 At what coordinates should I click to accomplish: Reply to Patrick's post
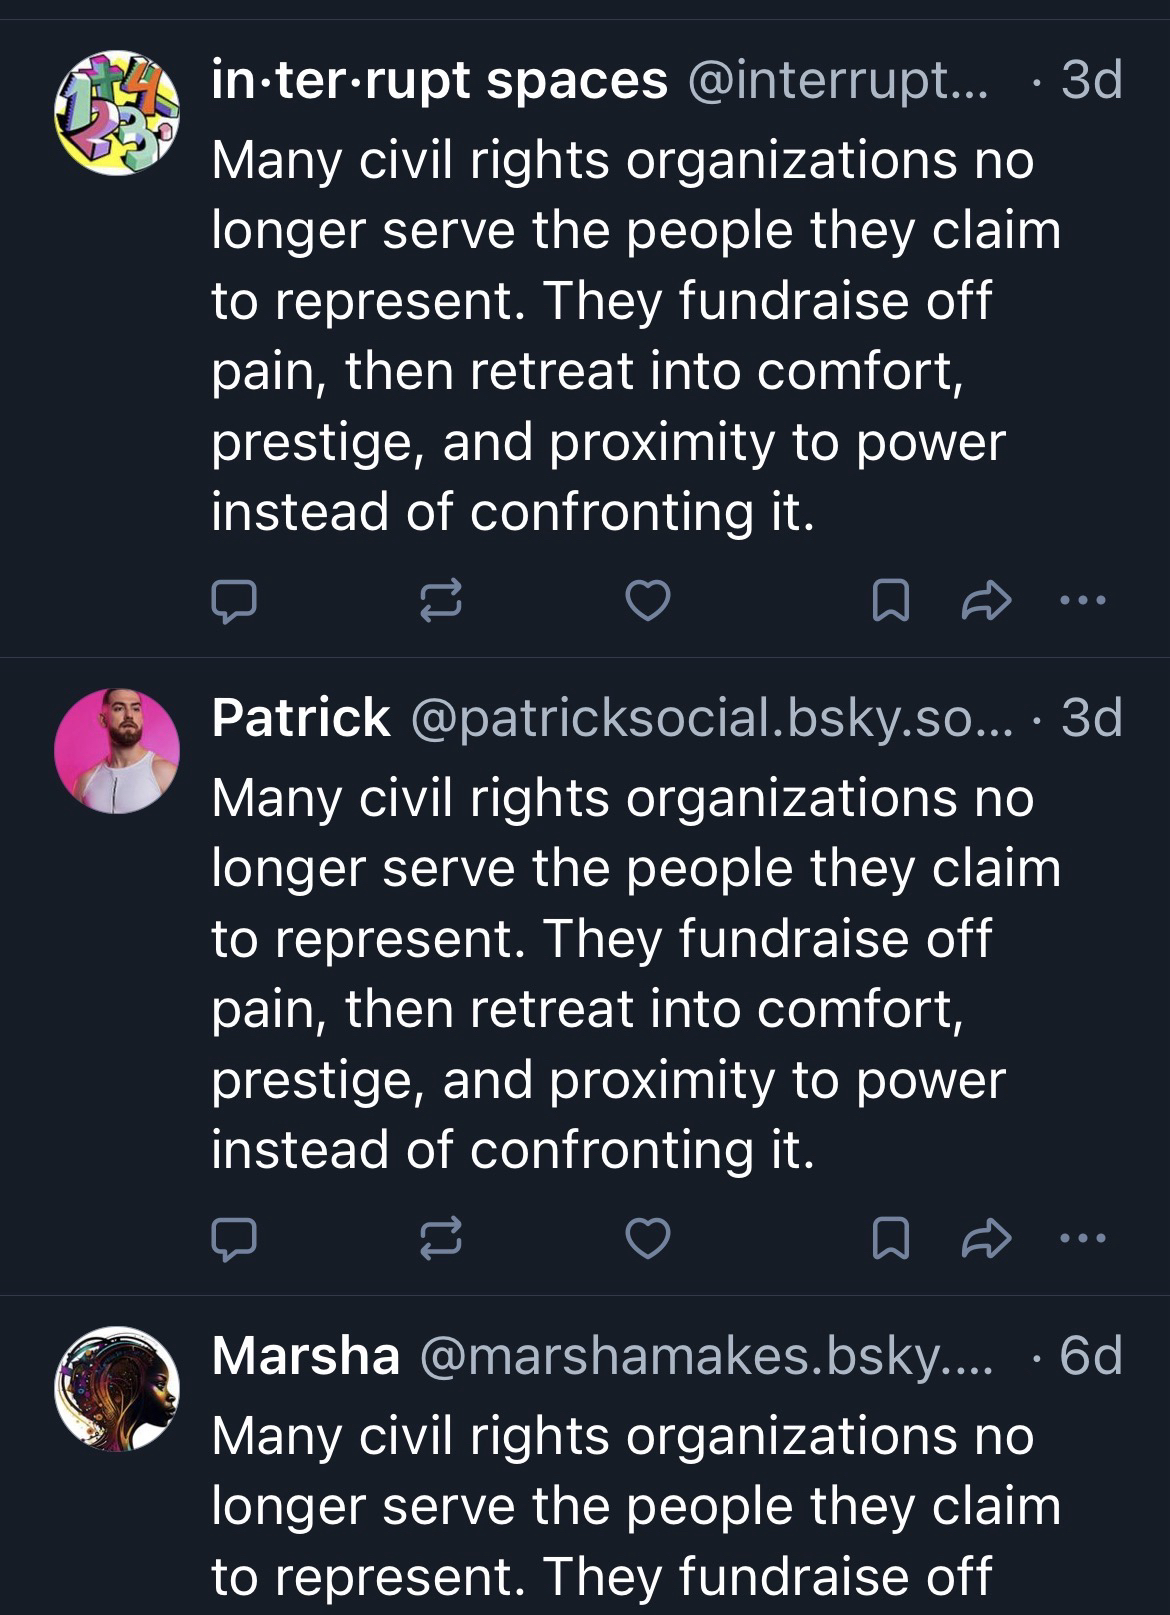[x=234, y=1238]
